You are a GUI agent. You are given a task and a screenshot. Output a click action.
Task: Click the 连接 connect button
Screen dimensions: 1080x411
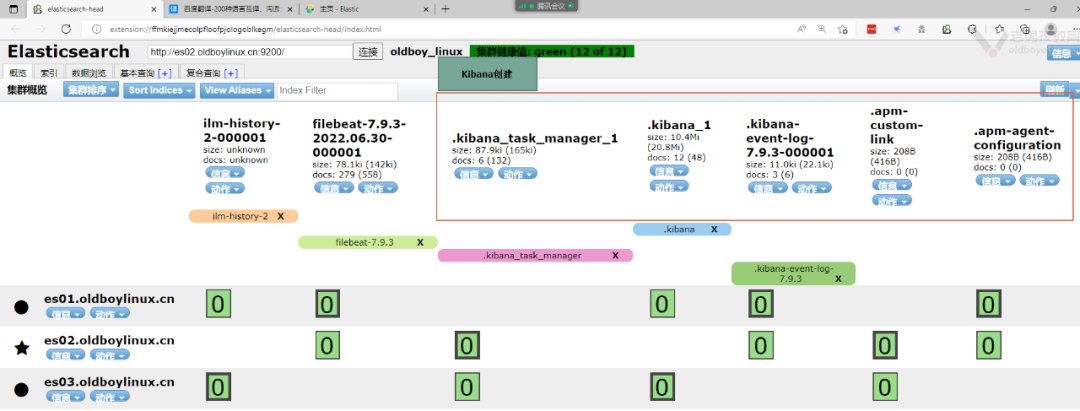click(367, 52)
